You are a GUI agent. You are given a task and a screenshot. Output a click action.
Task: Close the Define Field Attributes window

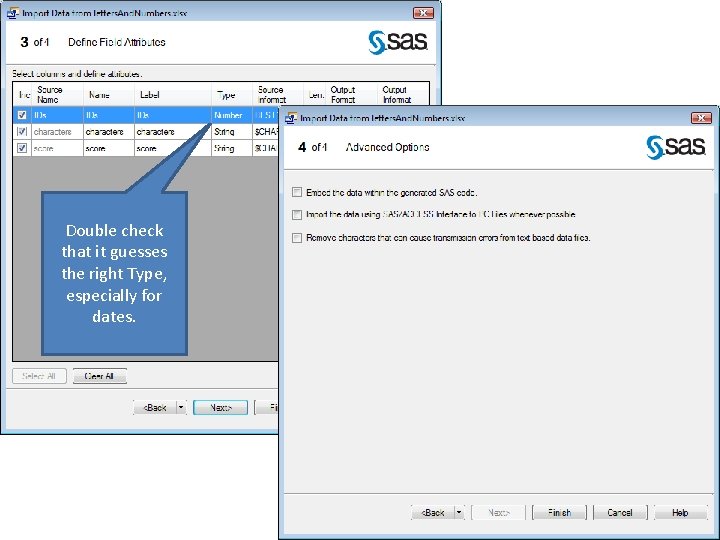click(x=423, y=13)
